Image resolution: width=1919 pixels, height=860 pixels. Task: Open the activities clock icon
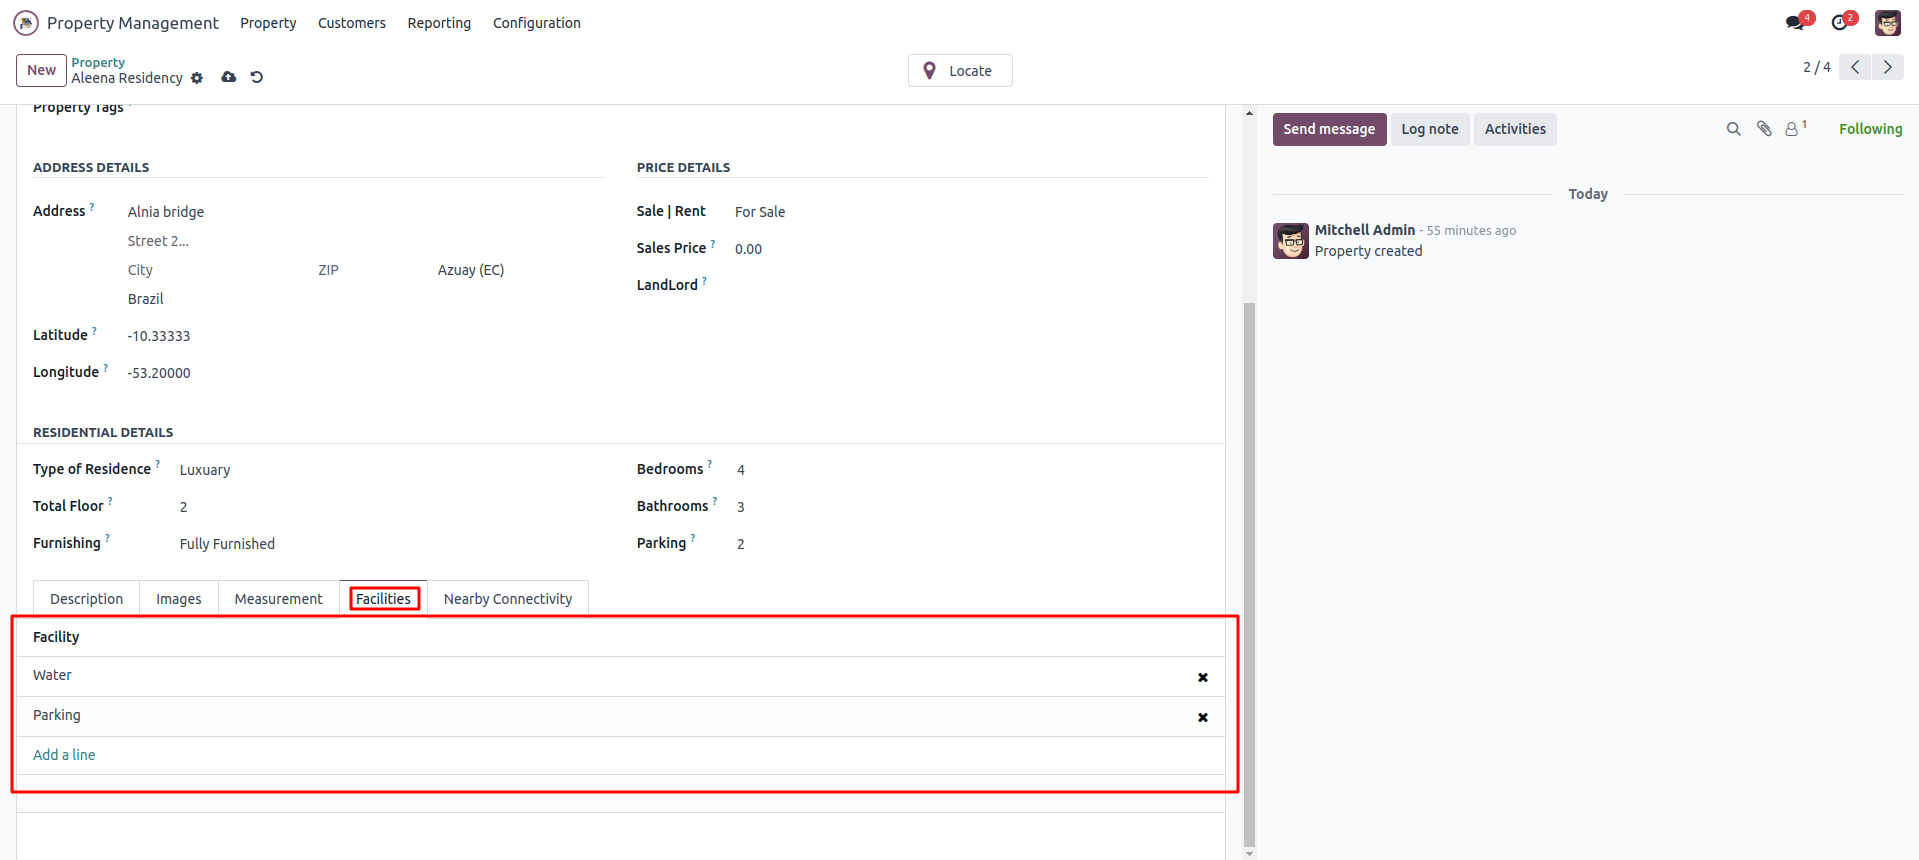pos(1840,23)
